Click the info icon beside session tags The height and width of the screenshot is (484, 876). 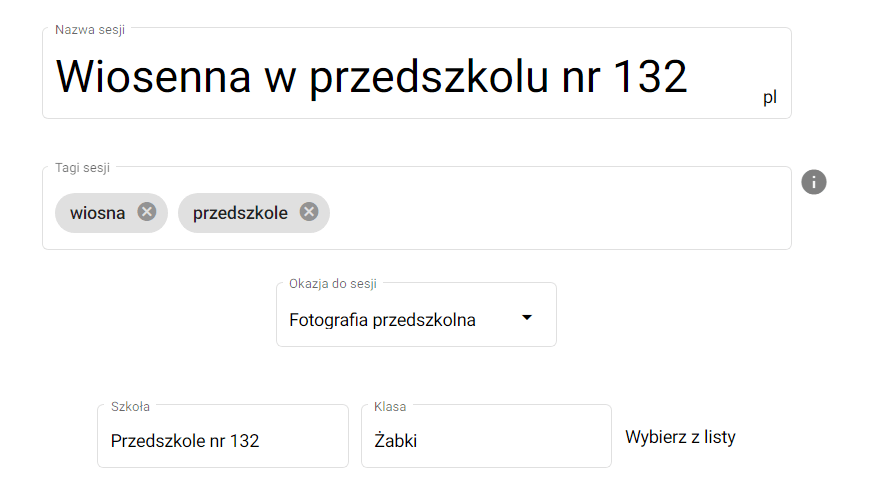tap(814, 182)
